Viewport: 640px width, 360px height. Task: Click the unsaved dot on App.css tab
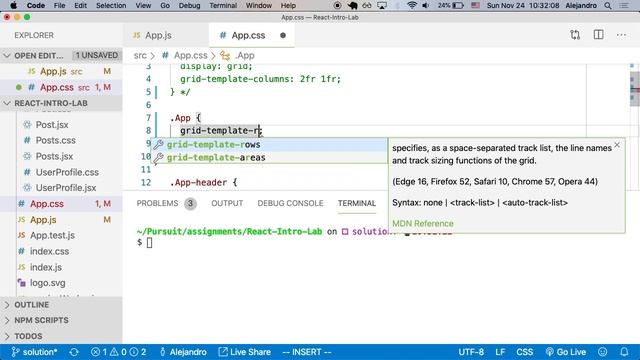(x=283, y=35)
